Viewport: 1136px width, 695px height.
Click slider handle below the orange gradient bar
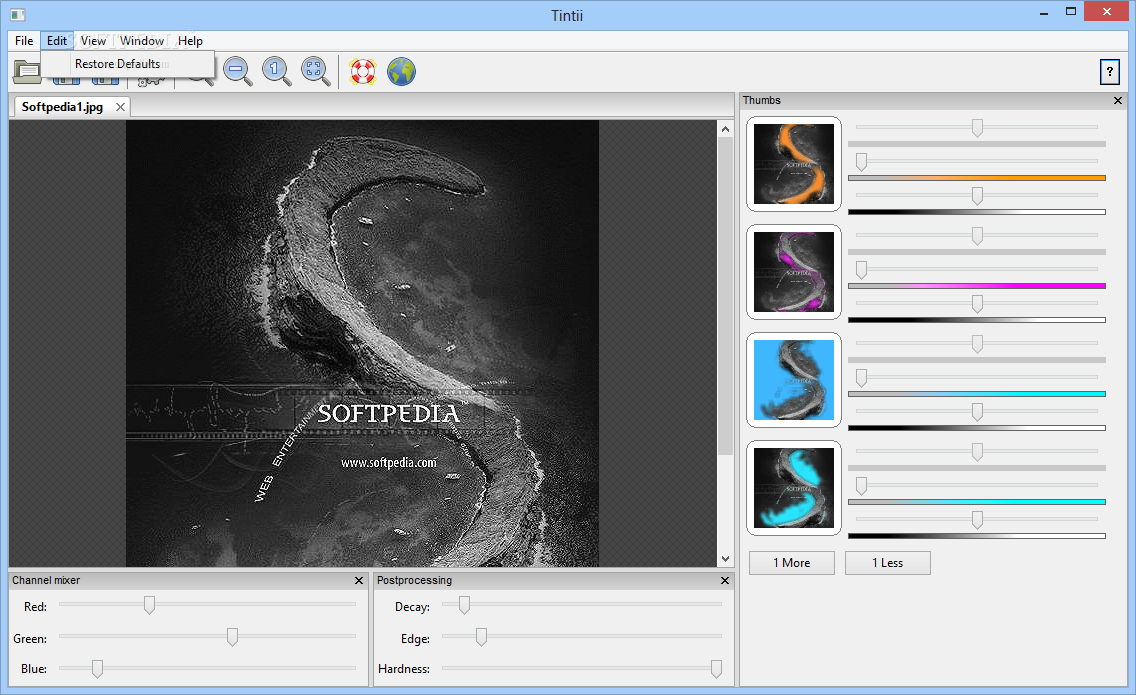[977, 196]
